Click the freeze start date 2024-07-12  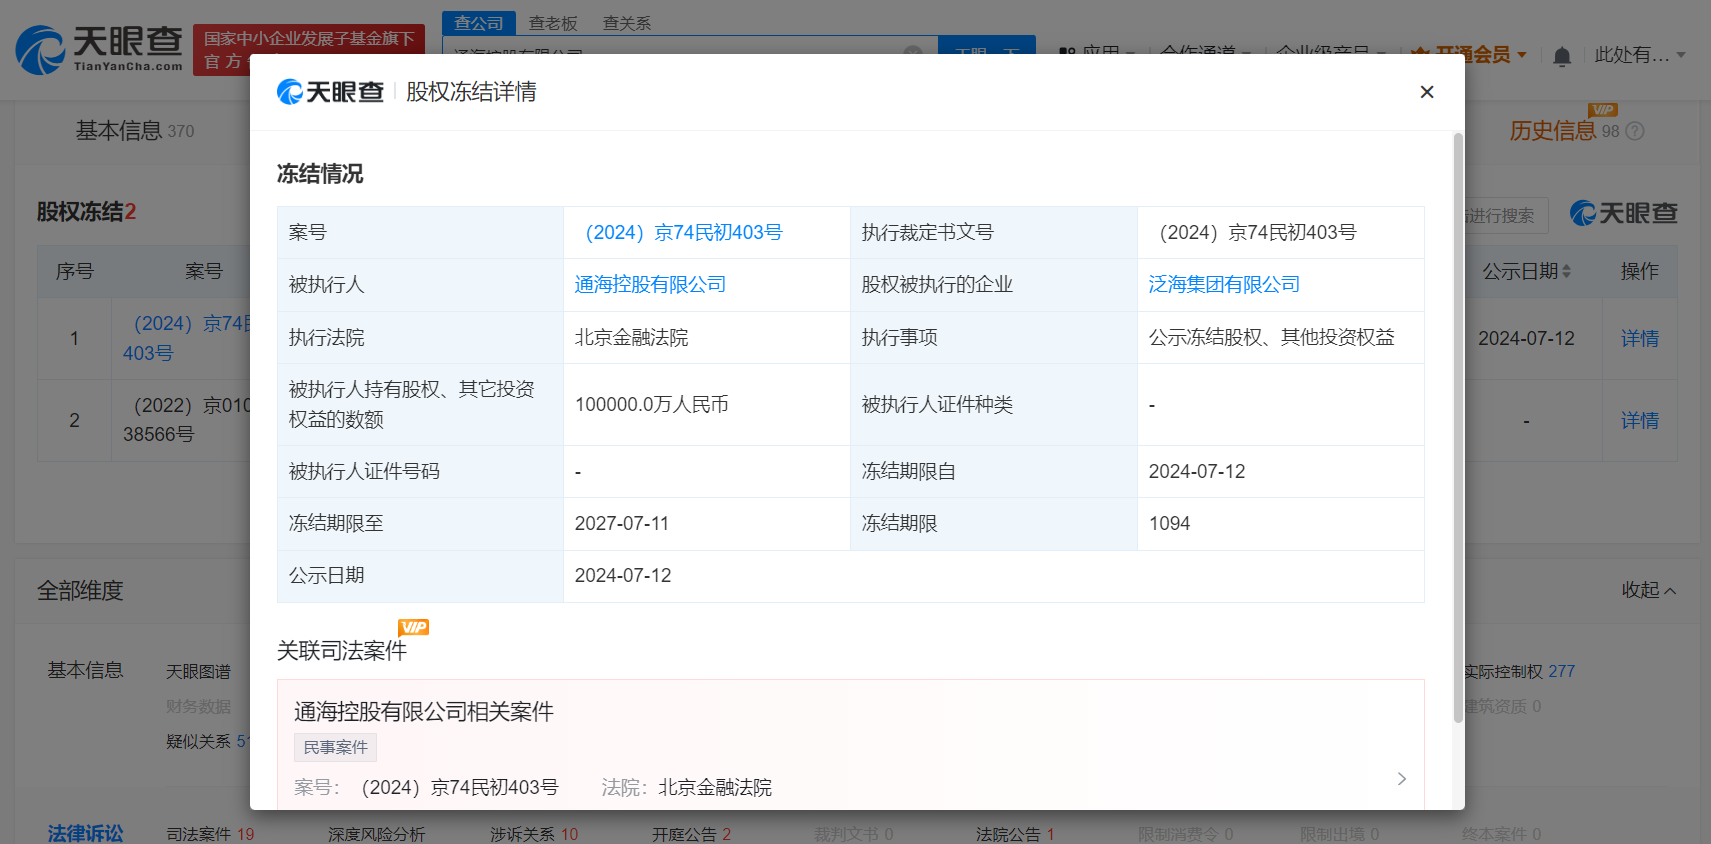(x=1197, y=471)
